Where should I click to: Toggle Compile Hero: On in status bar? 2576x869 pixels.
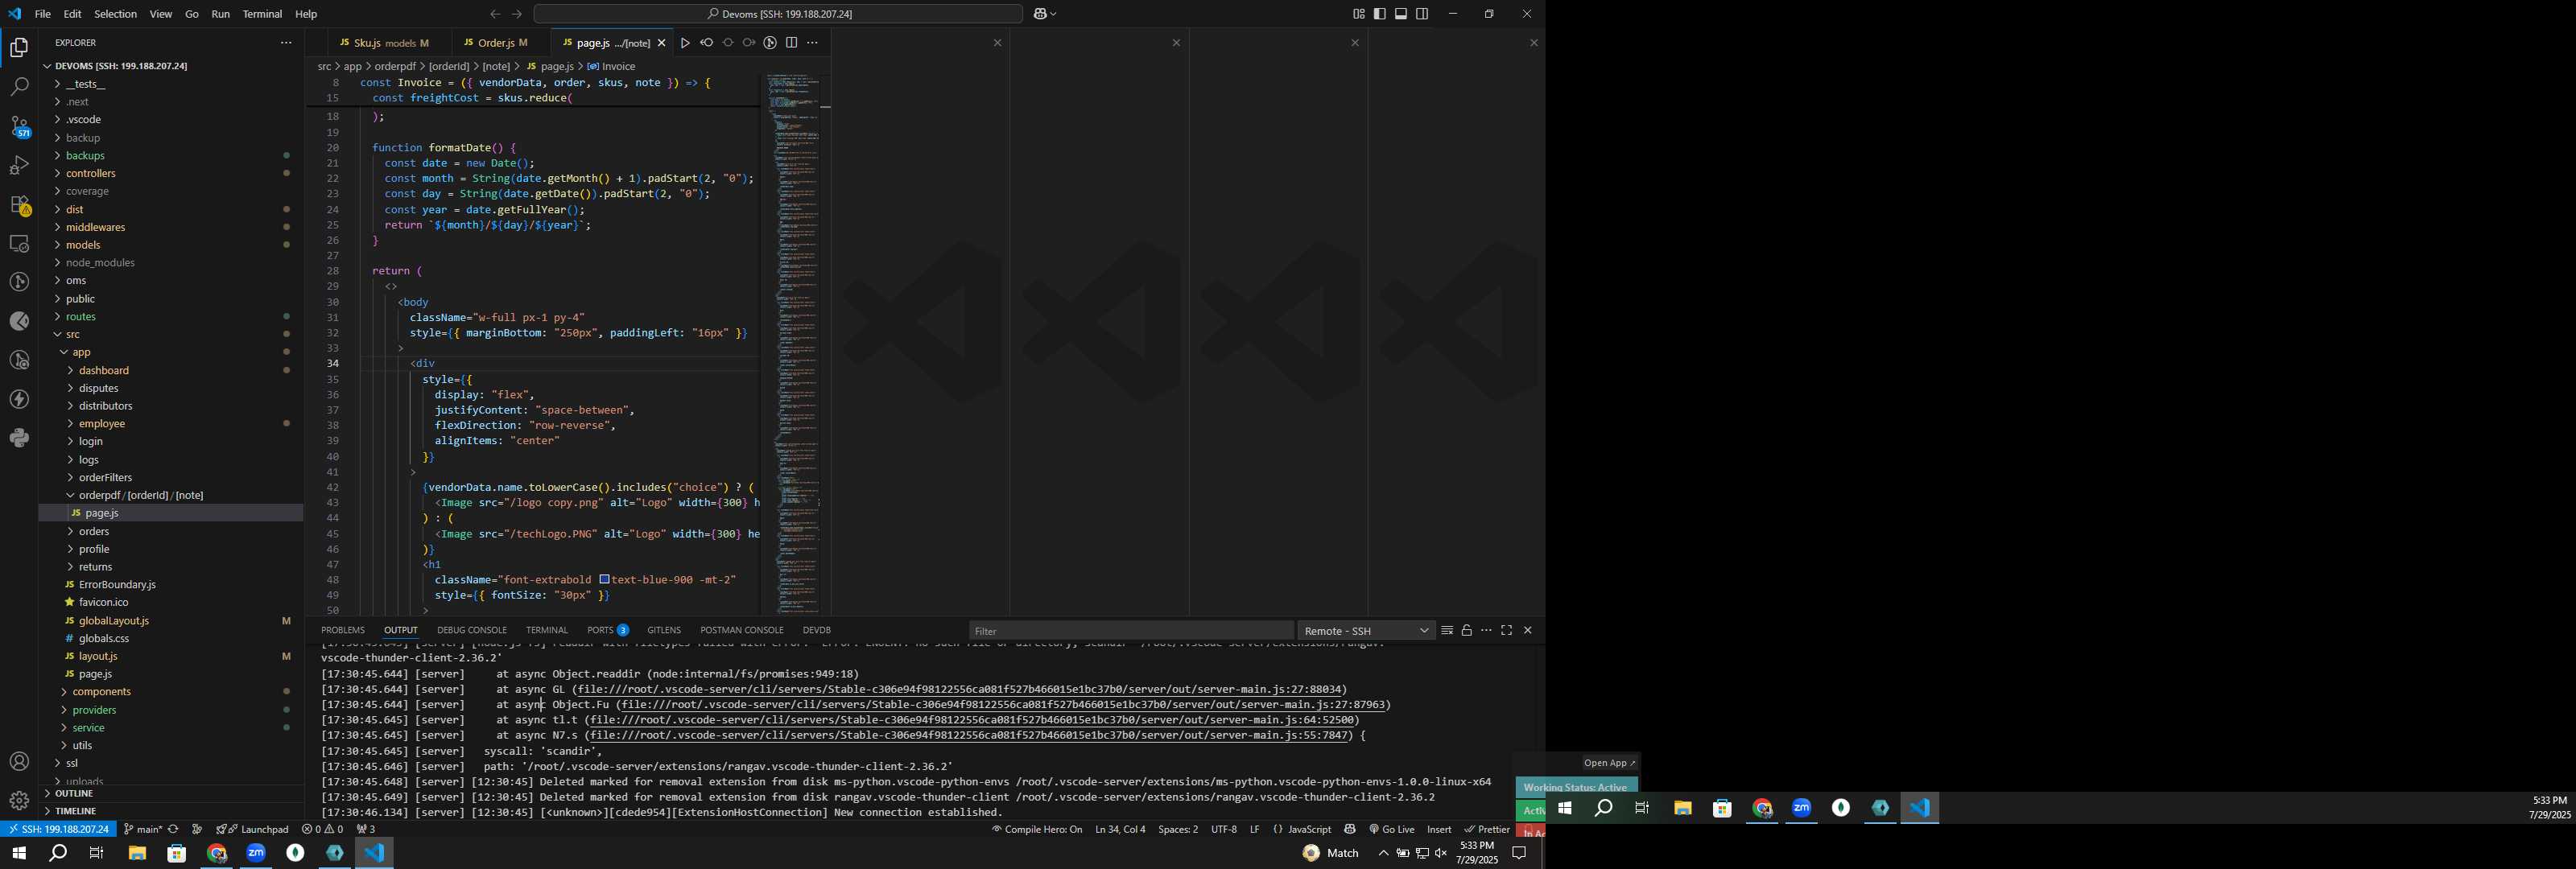1037,829
